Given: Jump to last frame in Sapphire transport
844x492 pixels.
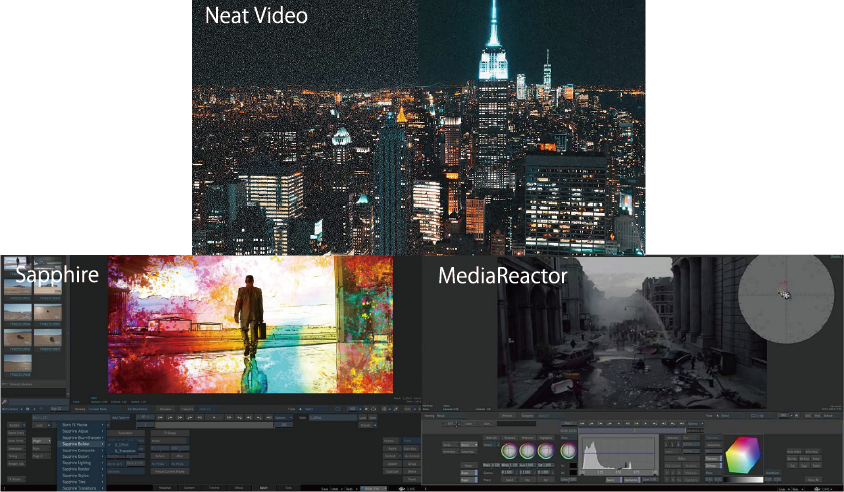Looking at the screenshot, I should pos(268,418).
